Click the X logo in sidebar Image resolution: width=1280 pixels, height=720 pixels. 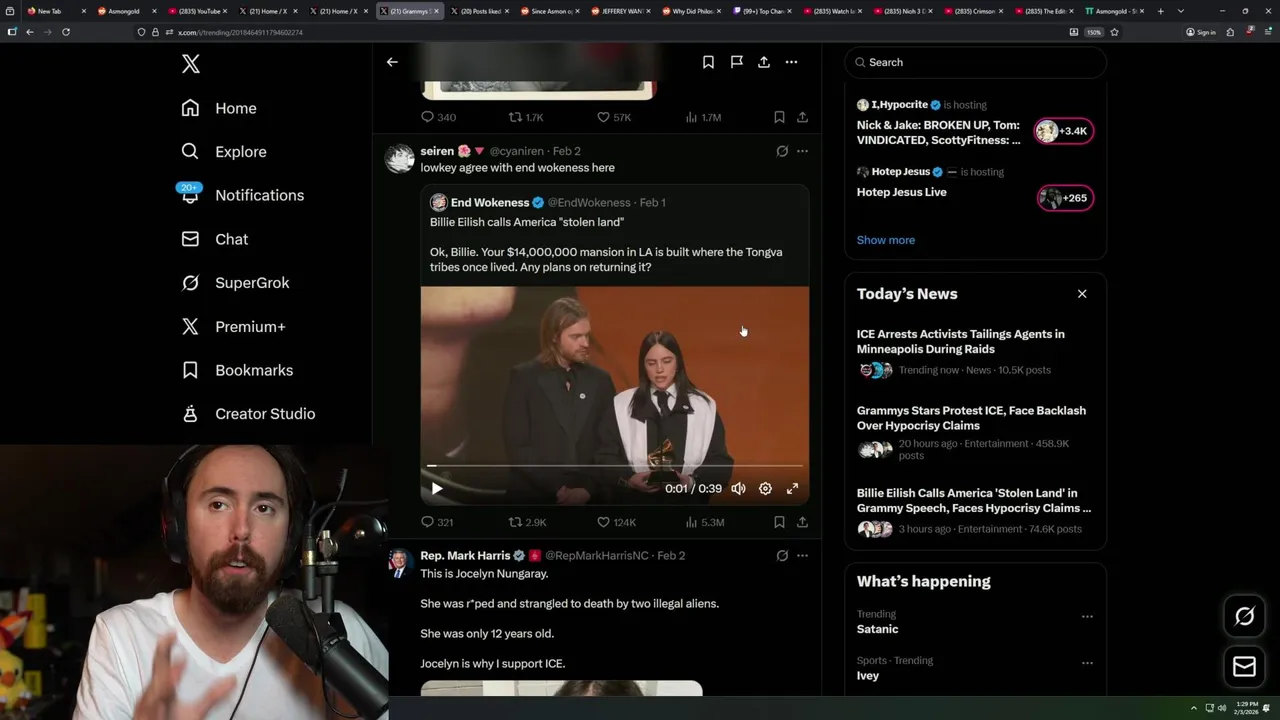click(191, 64)
